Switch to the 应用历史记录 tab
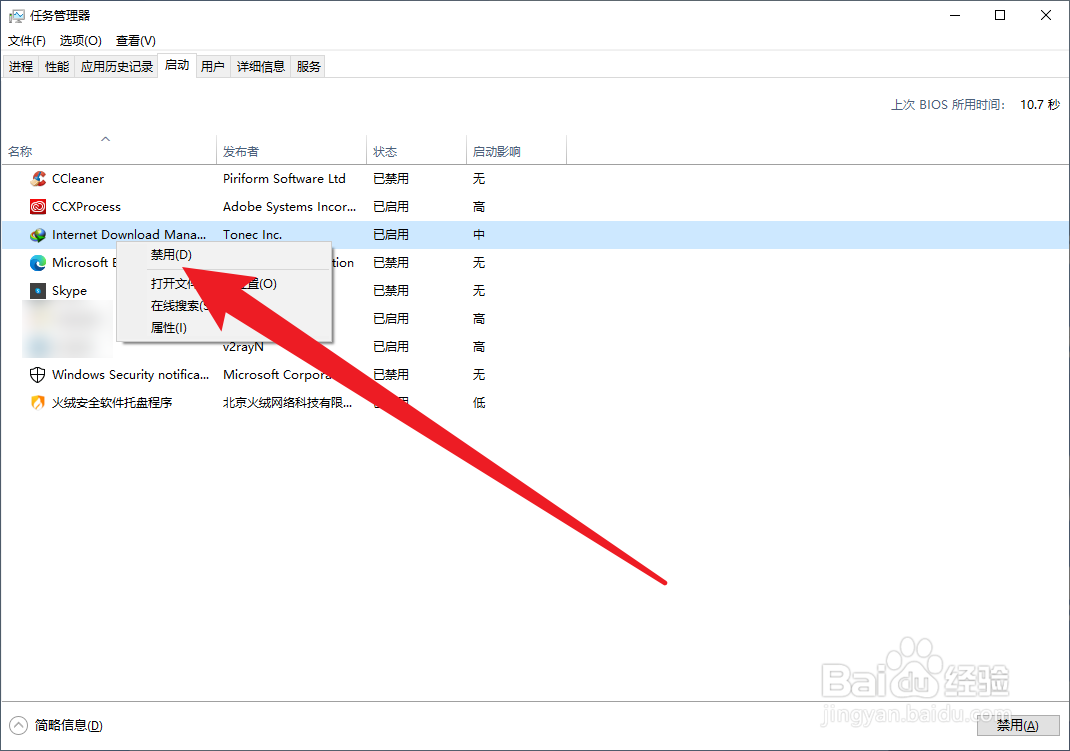The width and height of the screenshot is (1070, 751). (117, 66)
